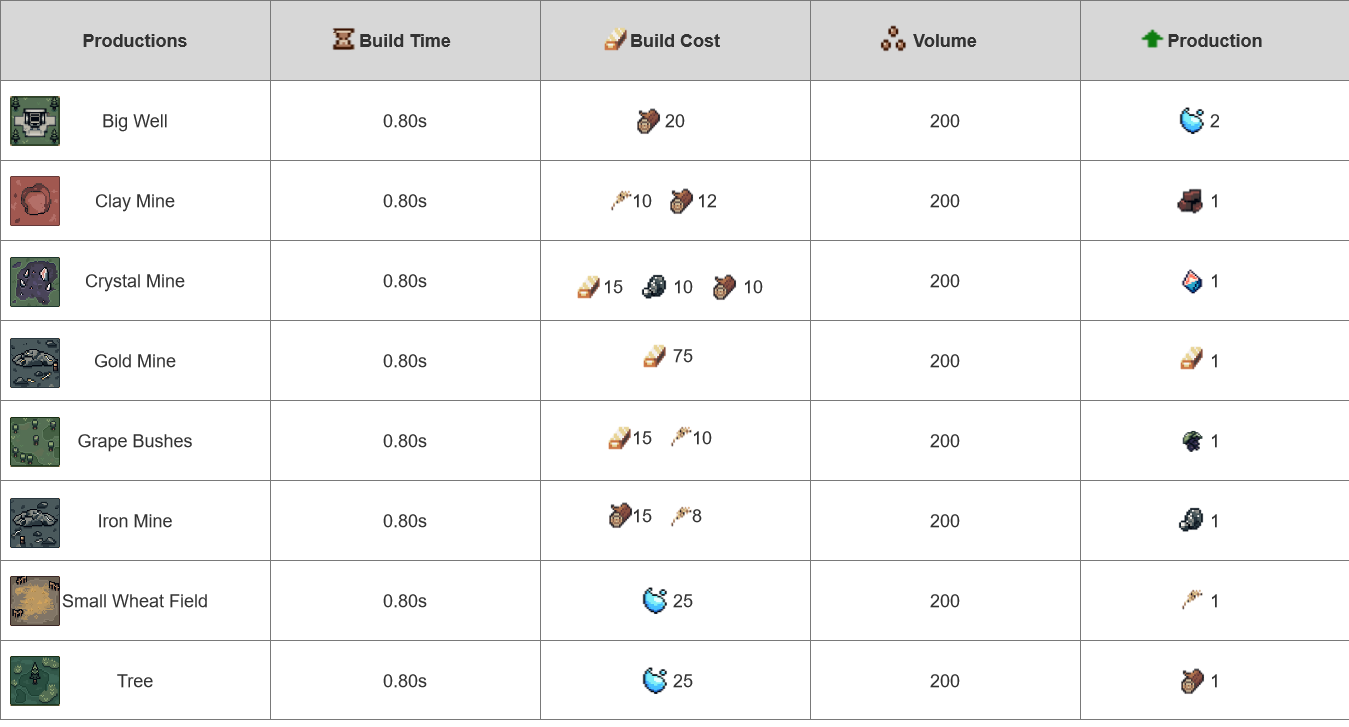Click the Clay Mine building icon
Viewport: 1349px width, 727px height.
click(35, 201)
